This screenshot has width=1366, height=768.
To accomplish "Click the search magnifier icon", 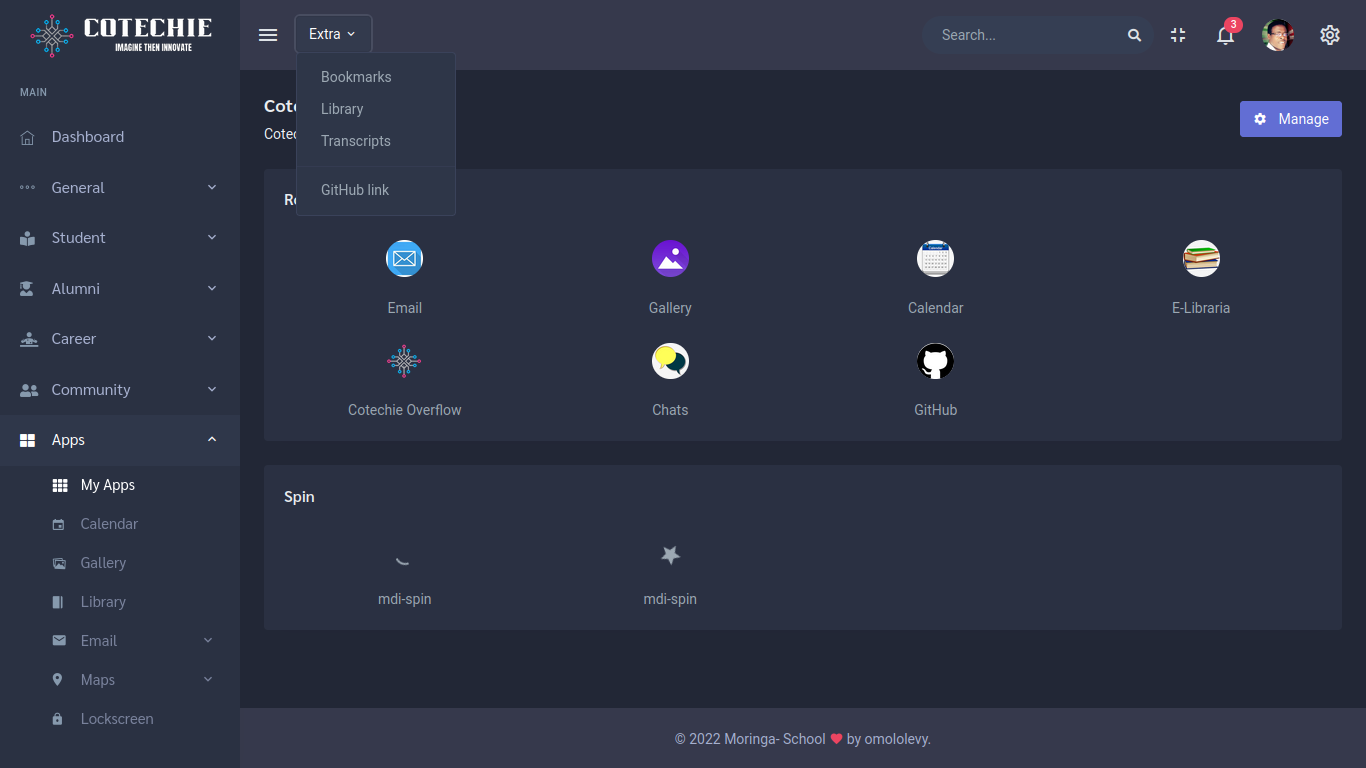I will [x=1134, y=35].
